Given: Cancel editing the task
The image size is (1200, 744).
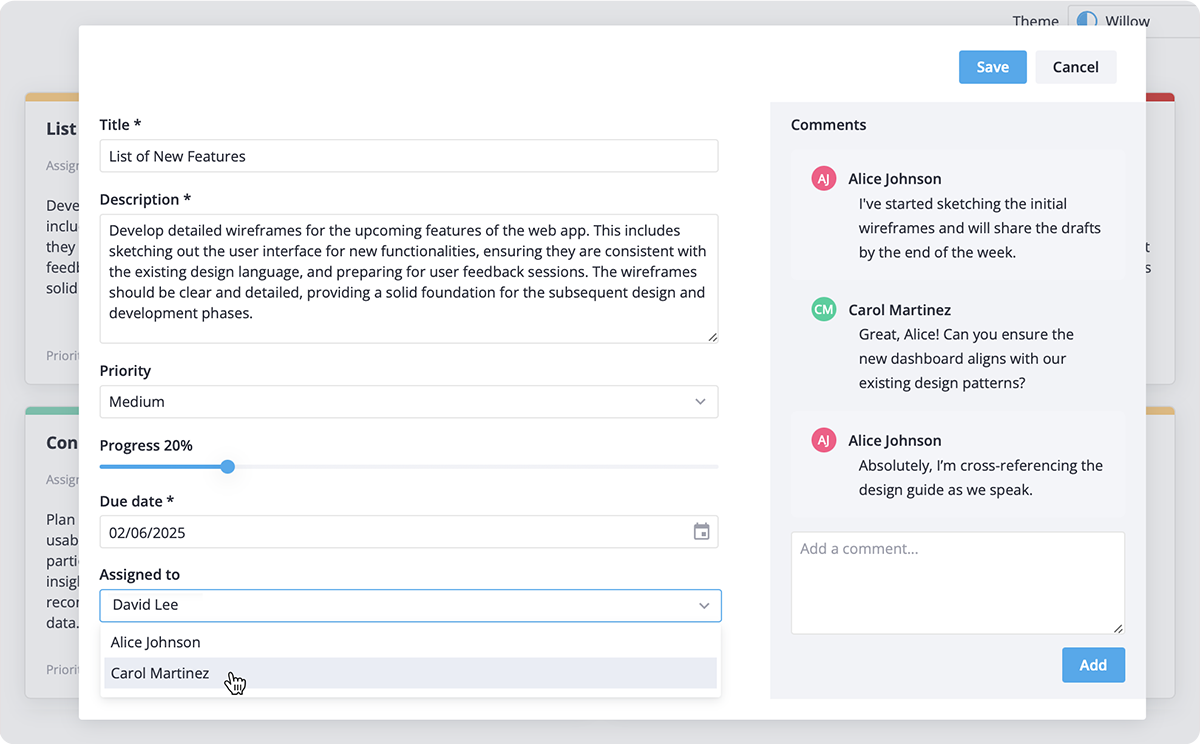Looking at the screenshot, I should pos(1075,66).
